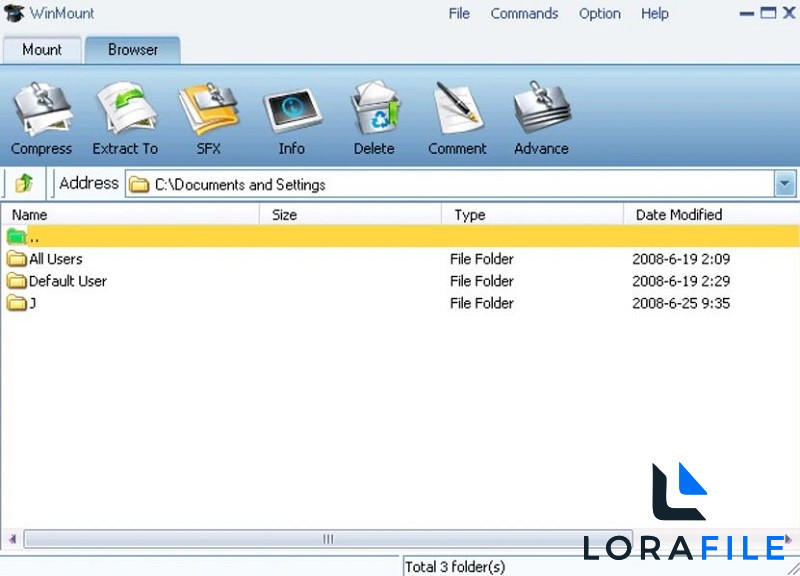800x576 pixels.
Task: Click the horizontal scrollbar thumb
Action: click(x=328, y=539)
